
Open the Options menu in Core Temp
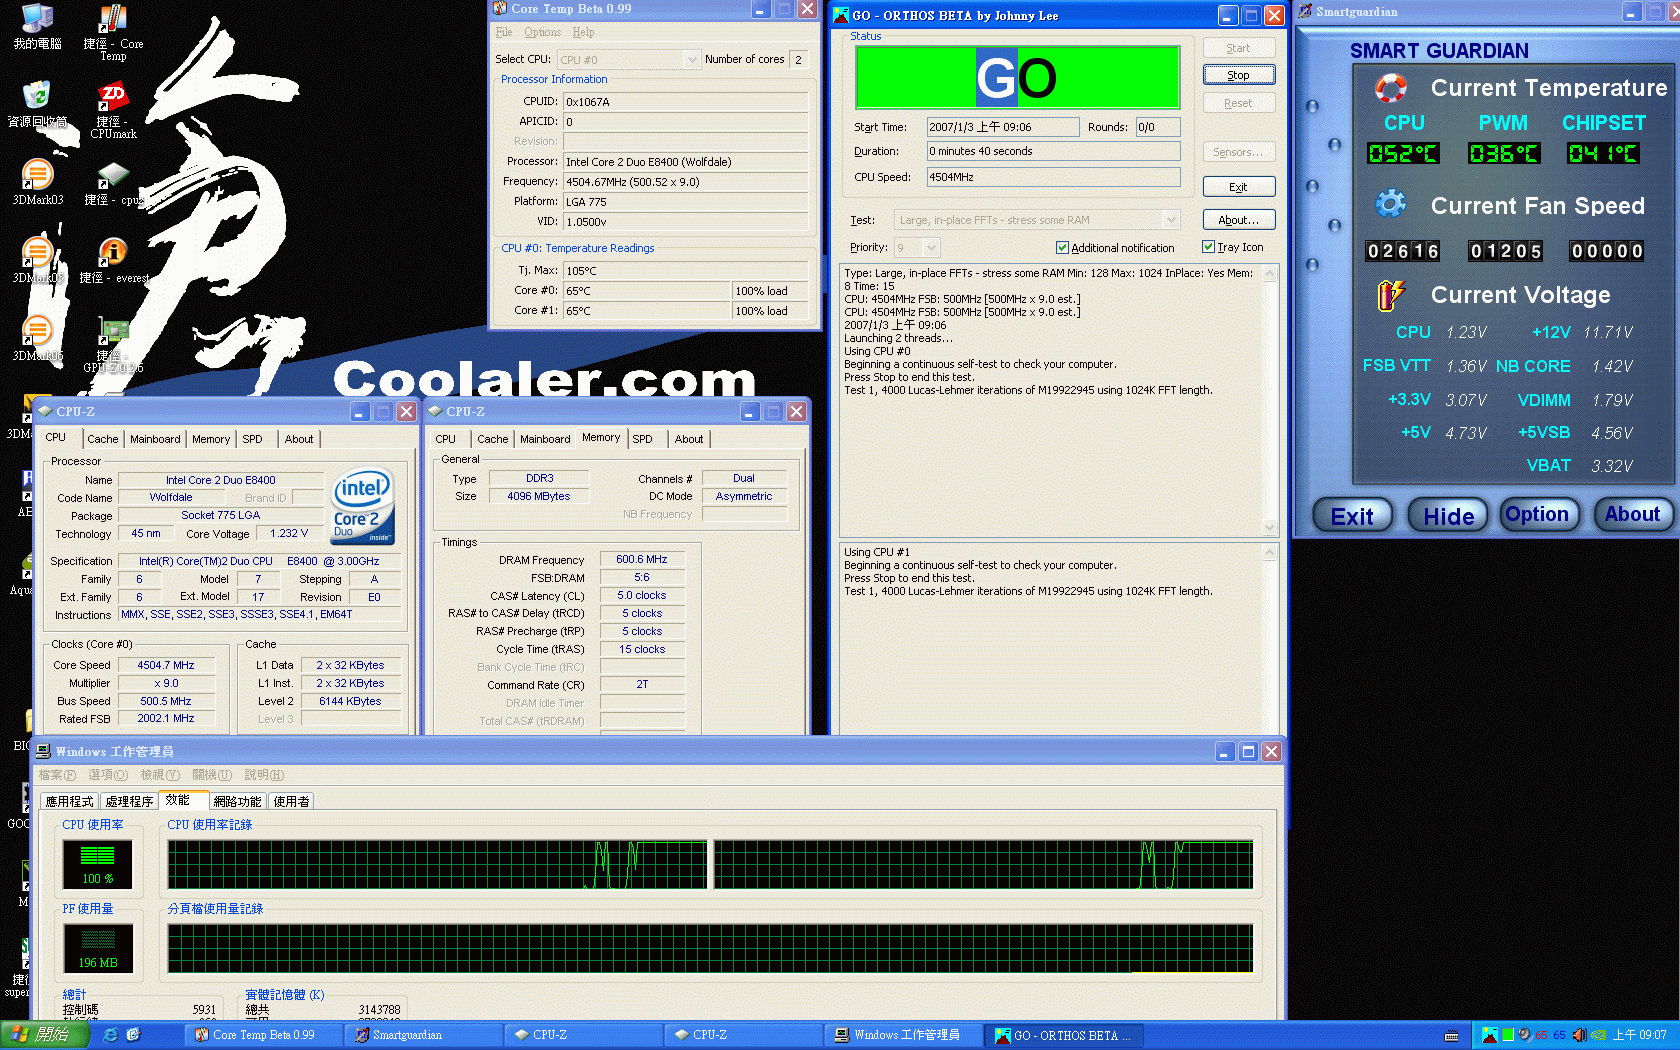click(x=542, y=32)
